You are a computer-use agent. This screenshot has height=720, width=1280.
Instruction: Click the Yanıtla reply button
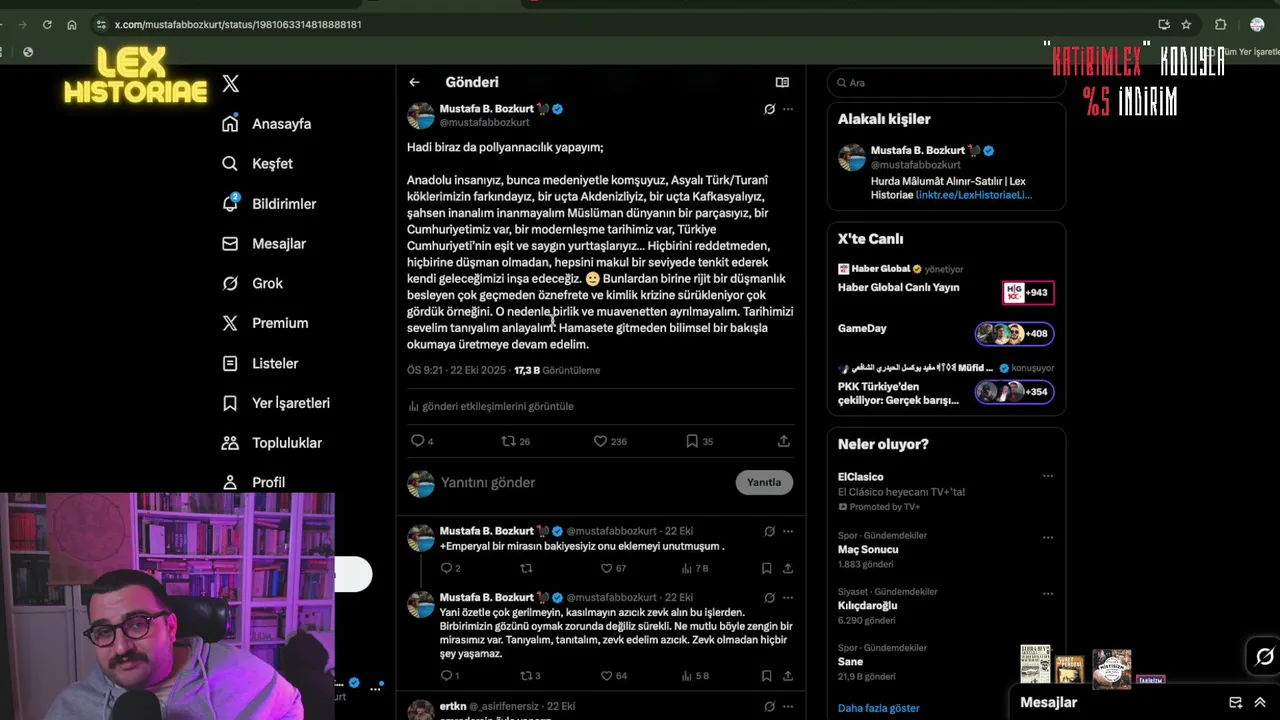click(x=764, y=482)
